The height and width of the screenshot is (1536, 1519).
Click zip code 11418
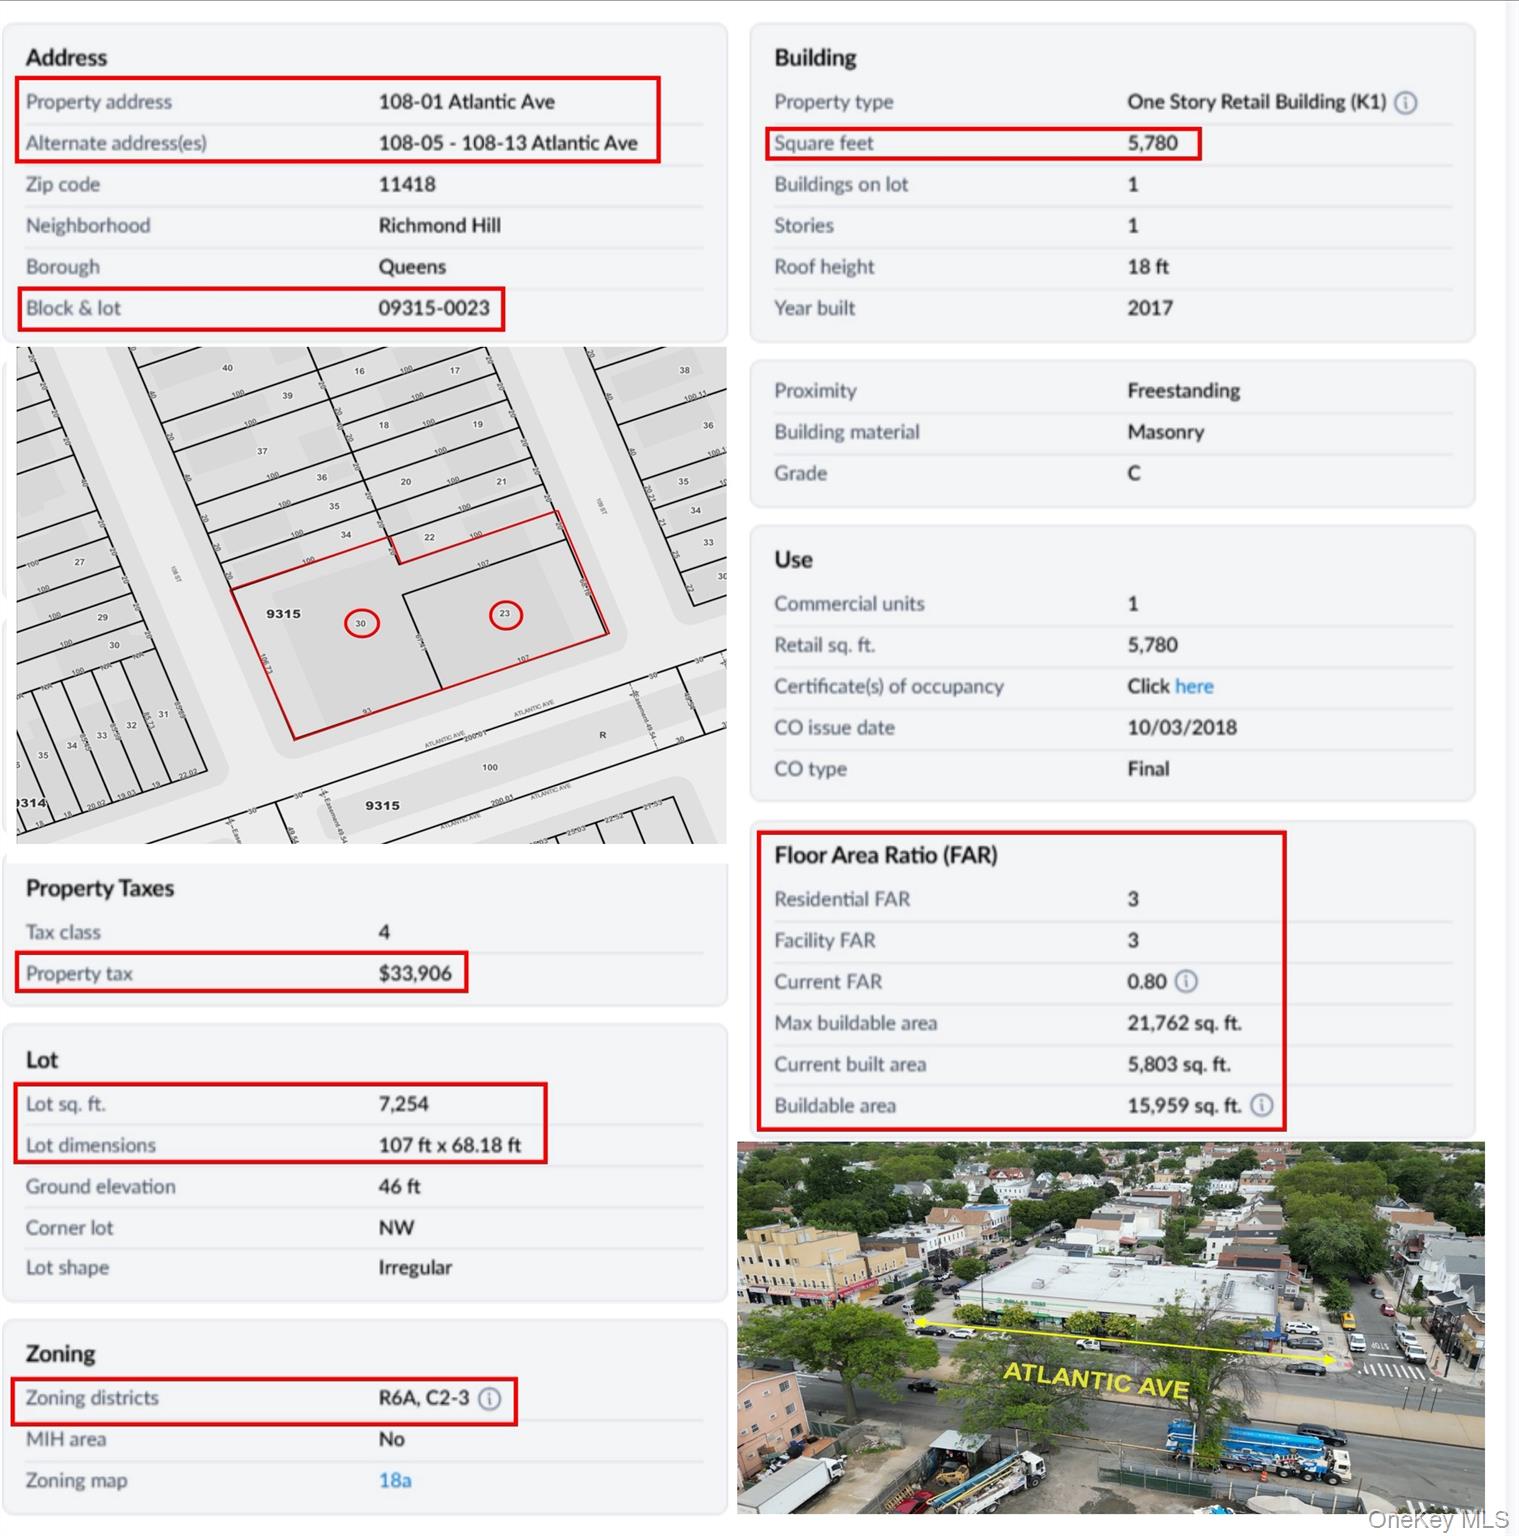(407, 184)
